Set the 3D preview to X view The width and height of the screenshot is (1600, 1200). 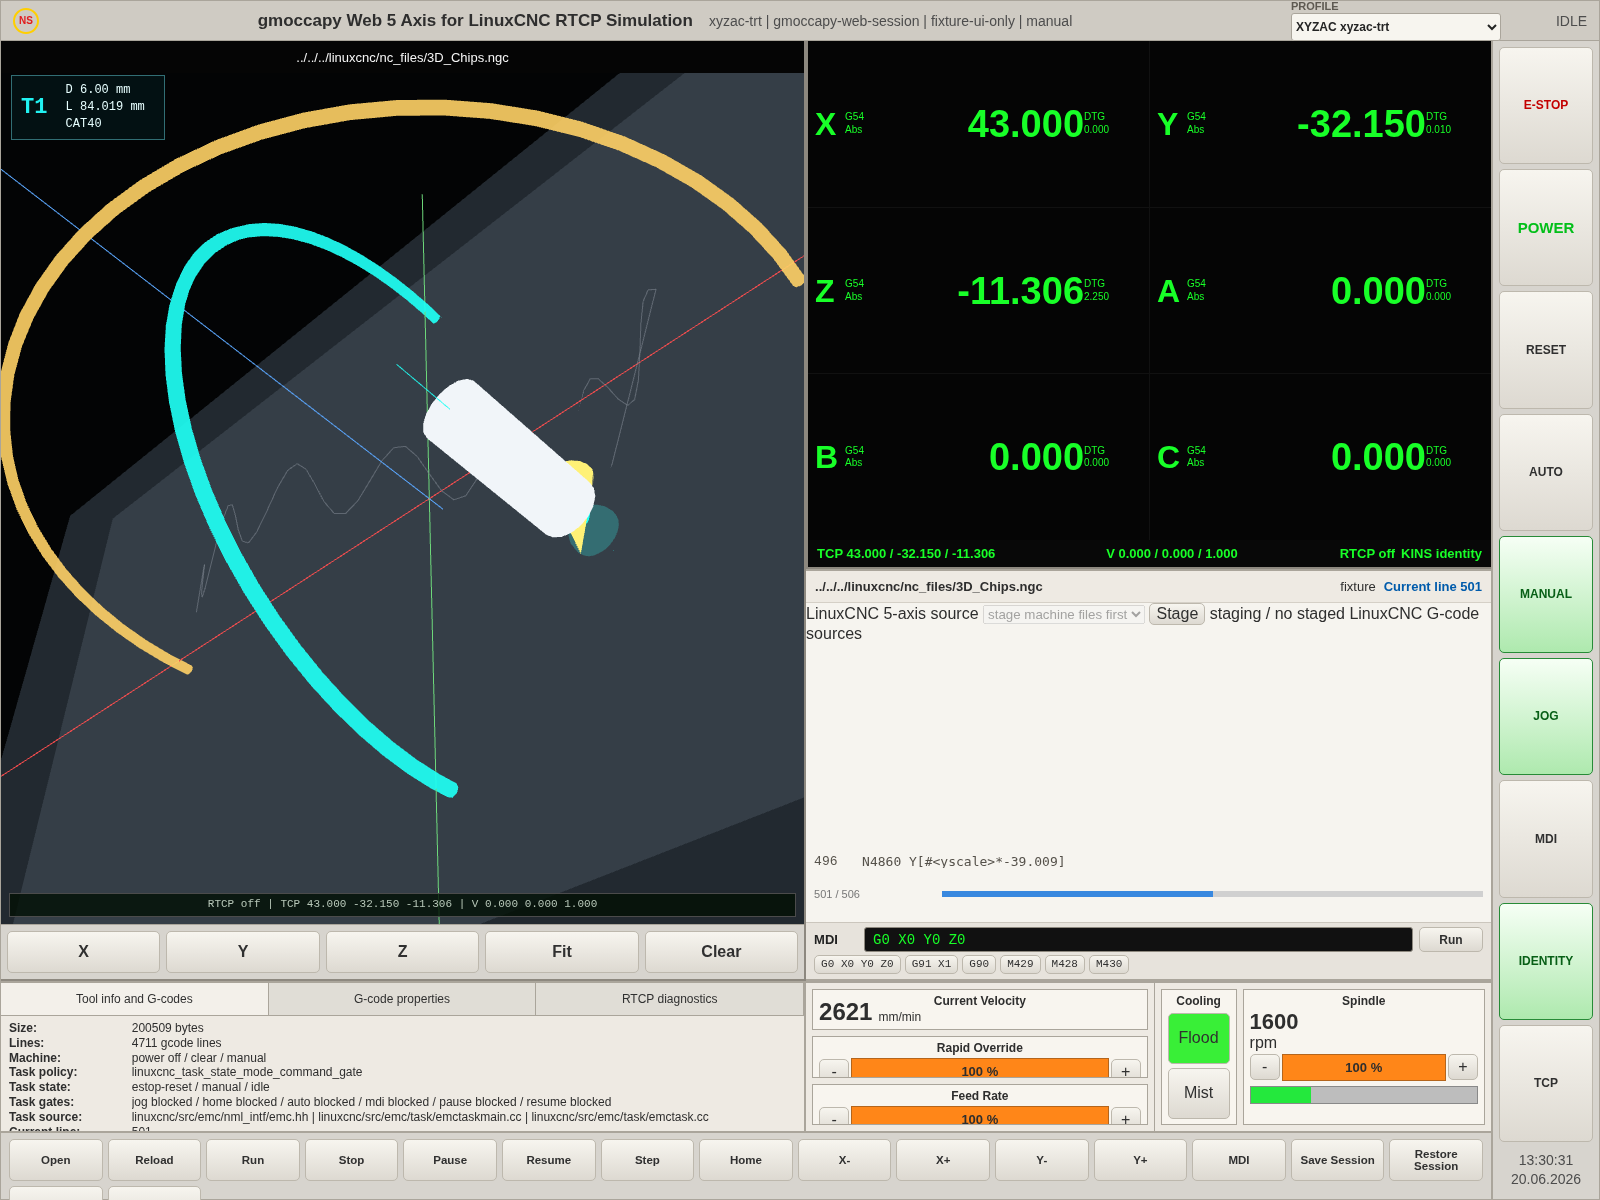[83, 952]
